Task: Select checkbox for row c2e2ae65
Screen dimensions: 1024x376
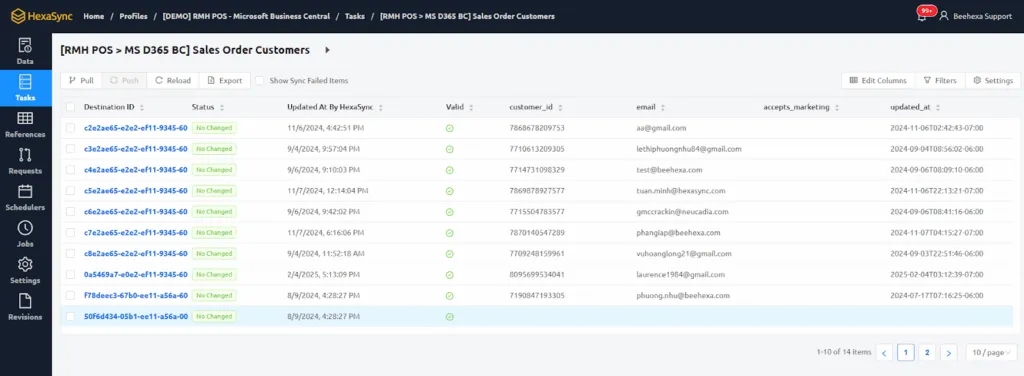Action: coord(71,128)
